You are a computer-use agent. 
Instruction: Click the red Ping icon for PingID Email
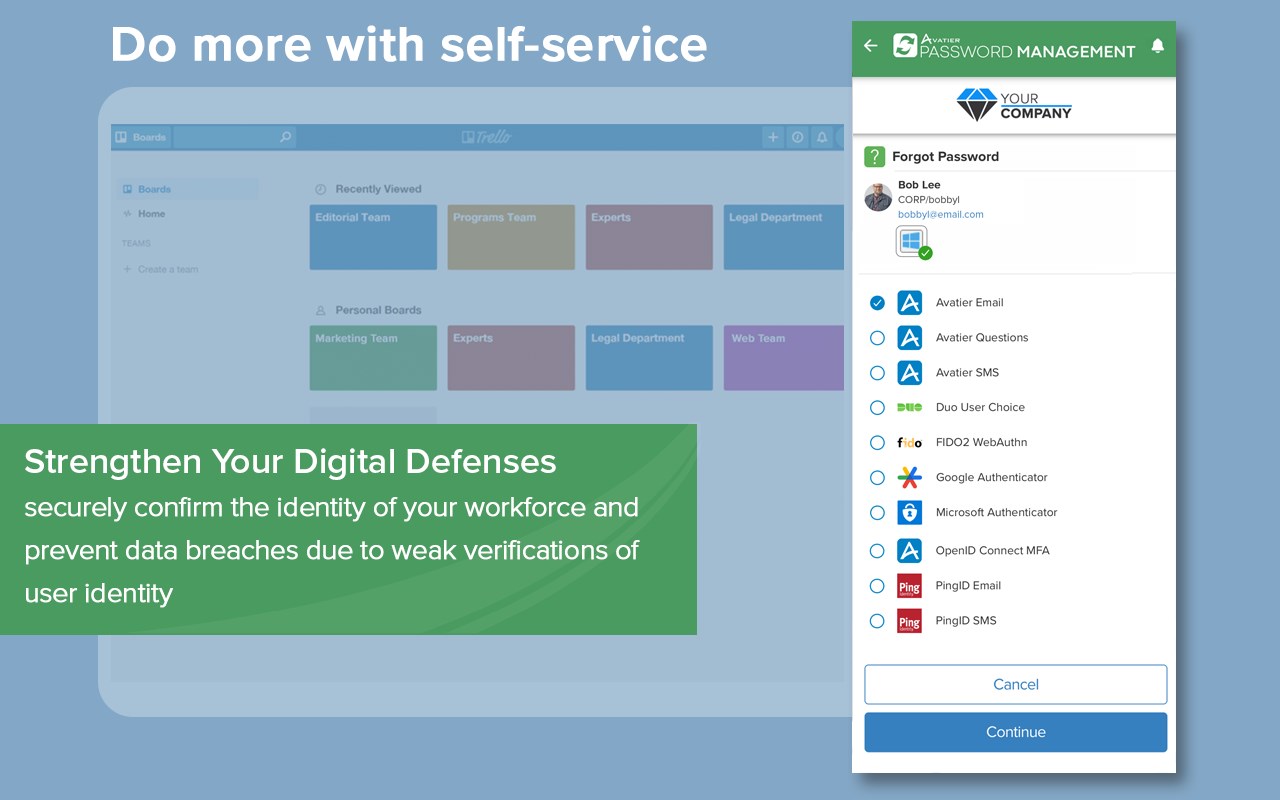click(909, 586)
